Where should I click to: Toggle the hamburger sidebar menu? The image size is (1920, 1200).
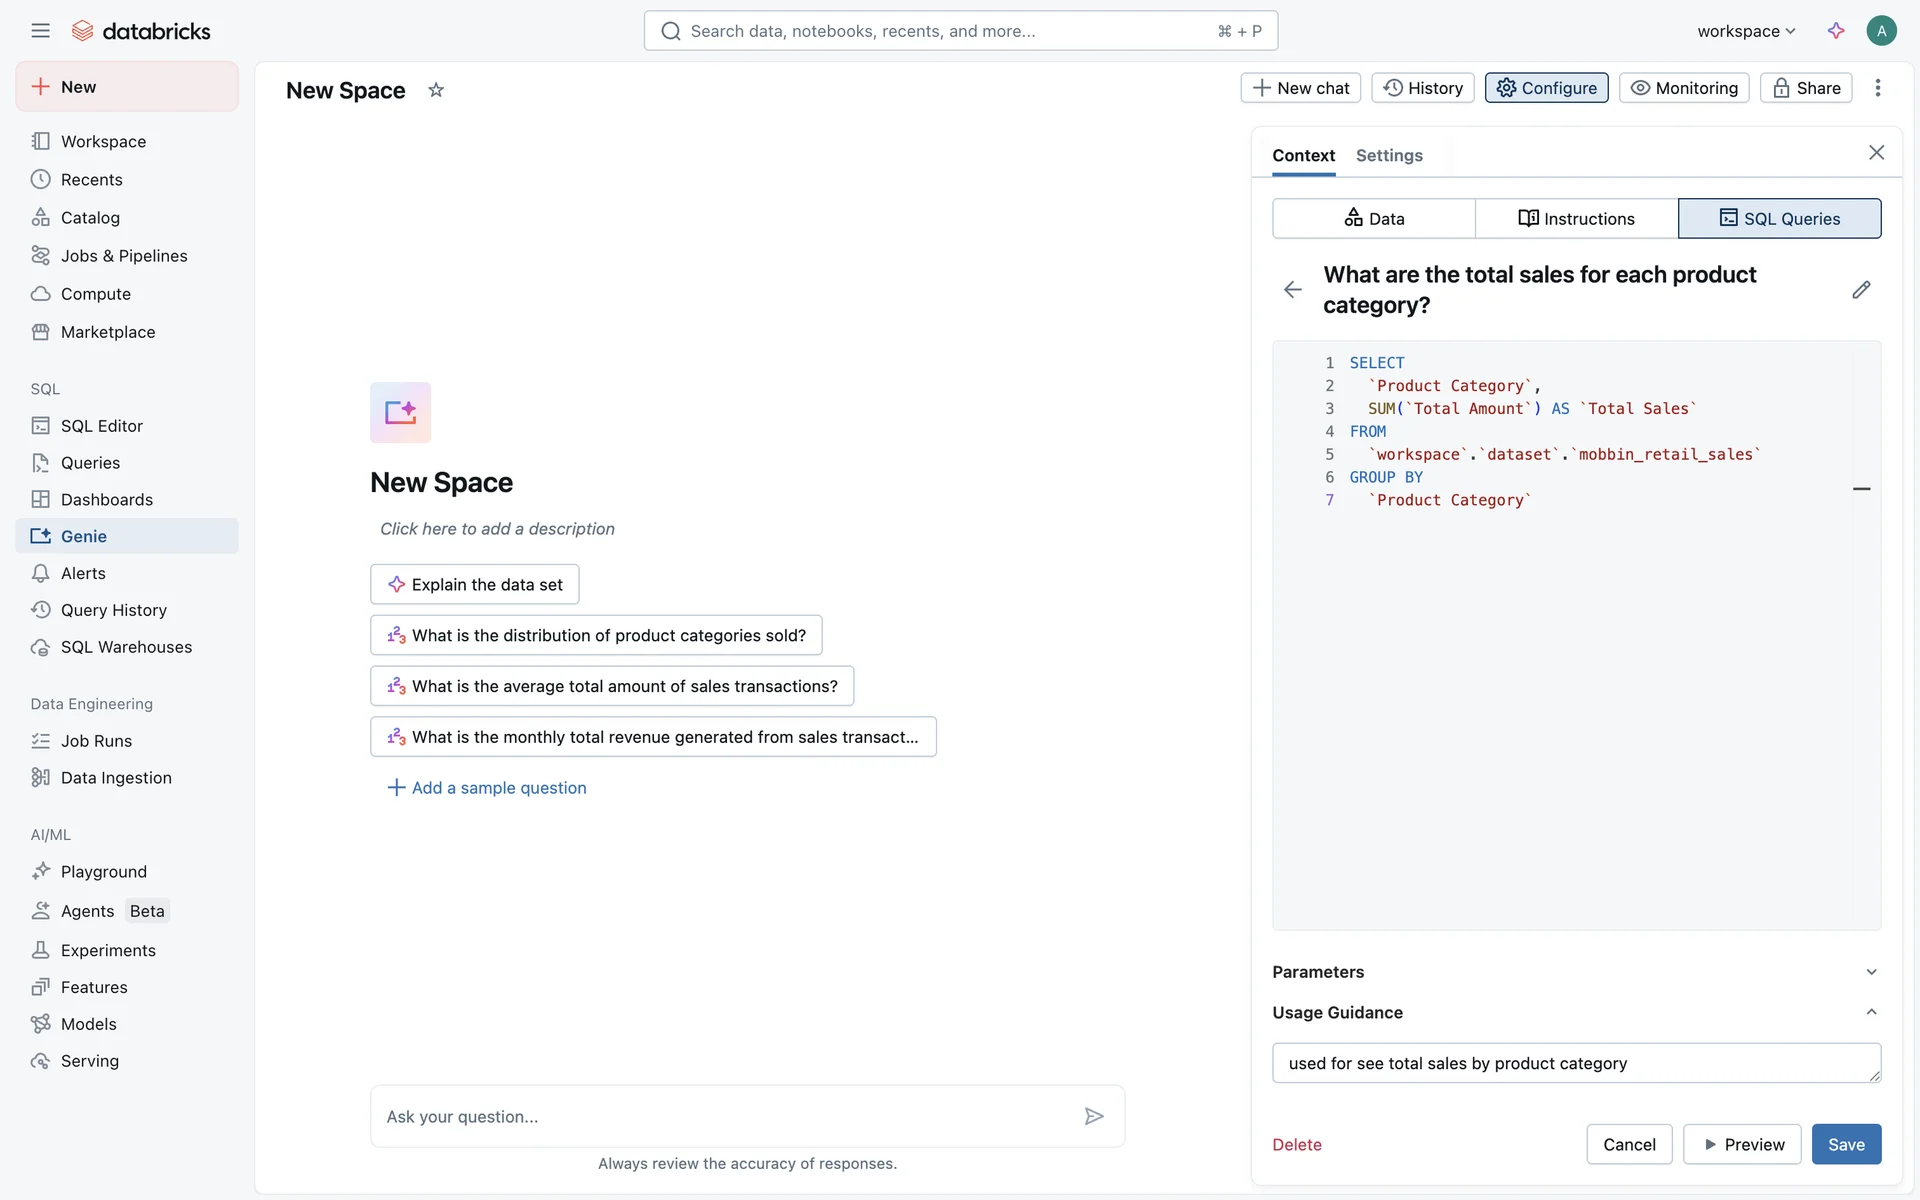tap(40, 31)
